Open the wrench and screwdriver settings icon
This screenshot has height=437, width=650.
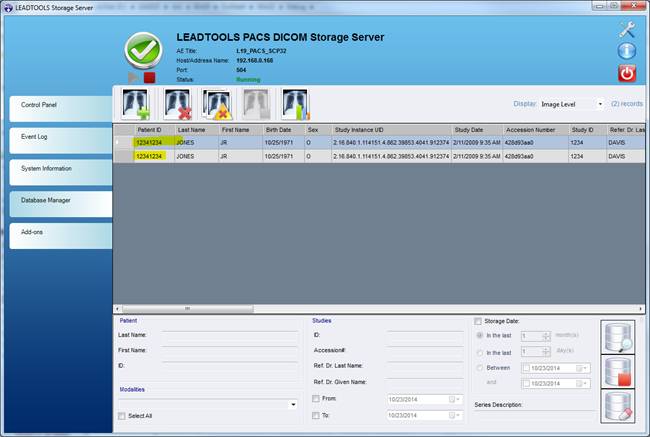coord(627,30)
